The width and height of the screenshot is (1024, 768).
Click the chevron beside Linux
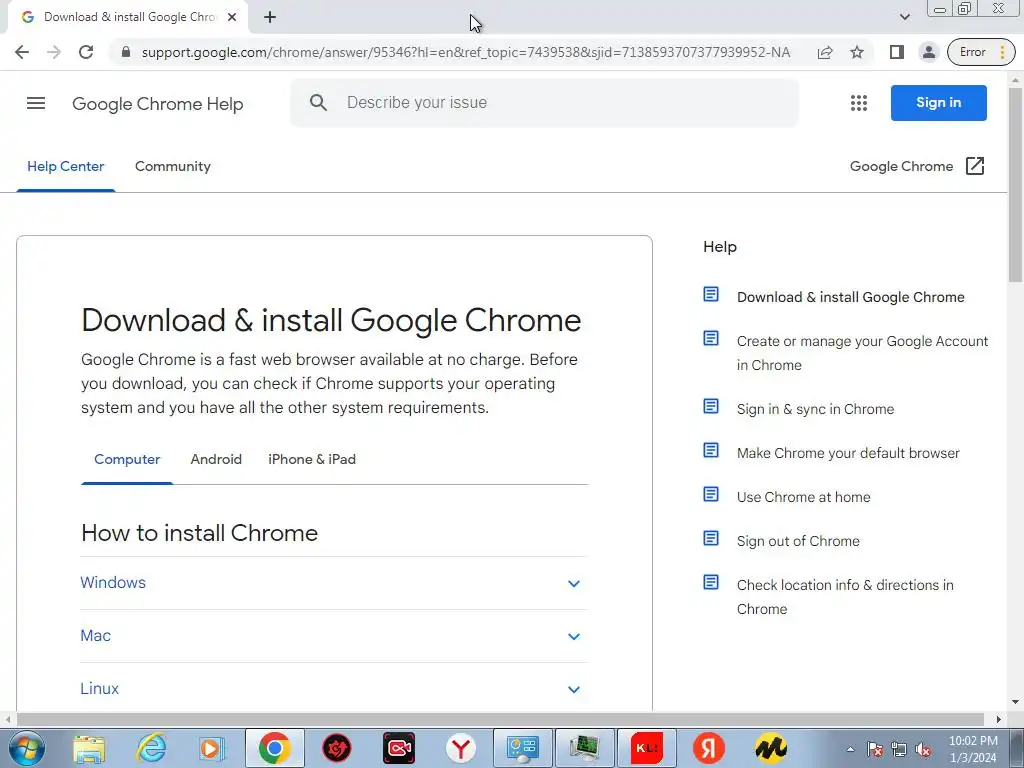pos(573,690)
